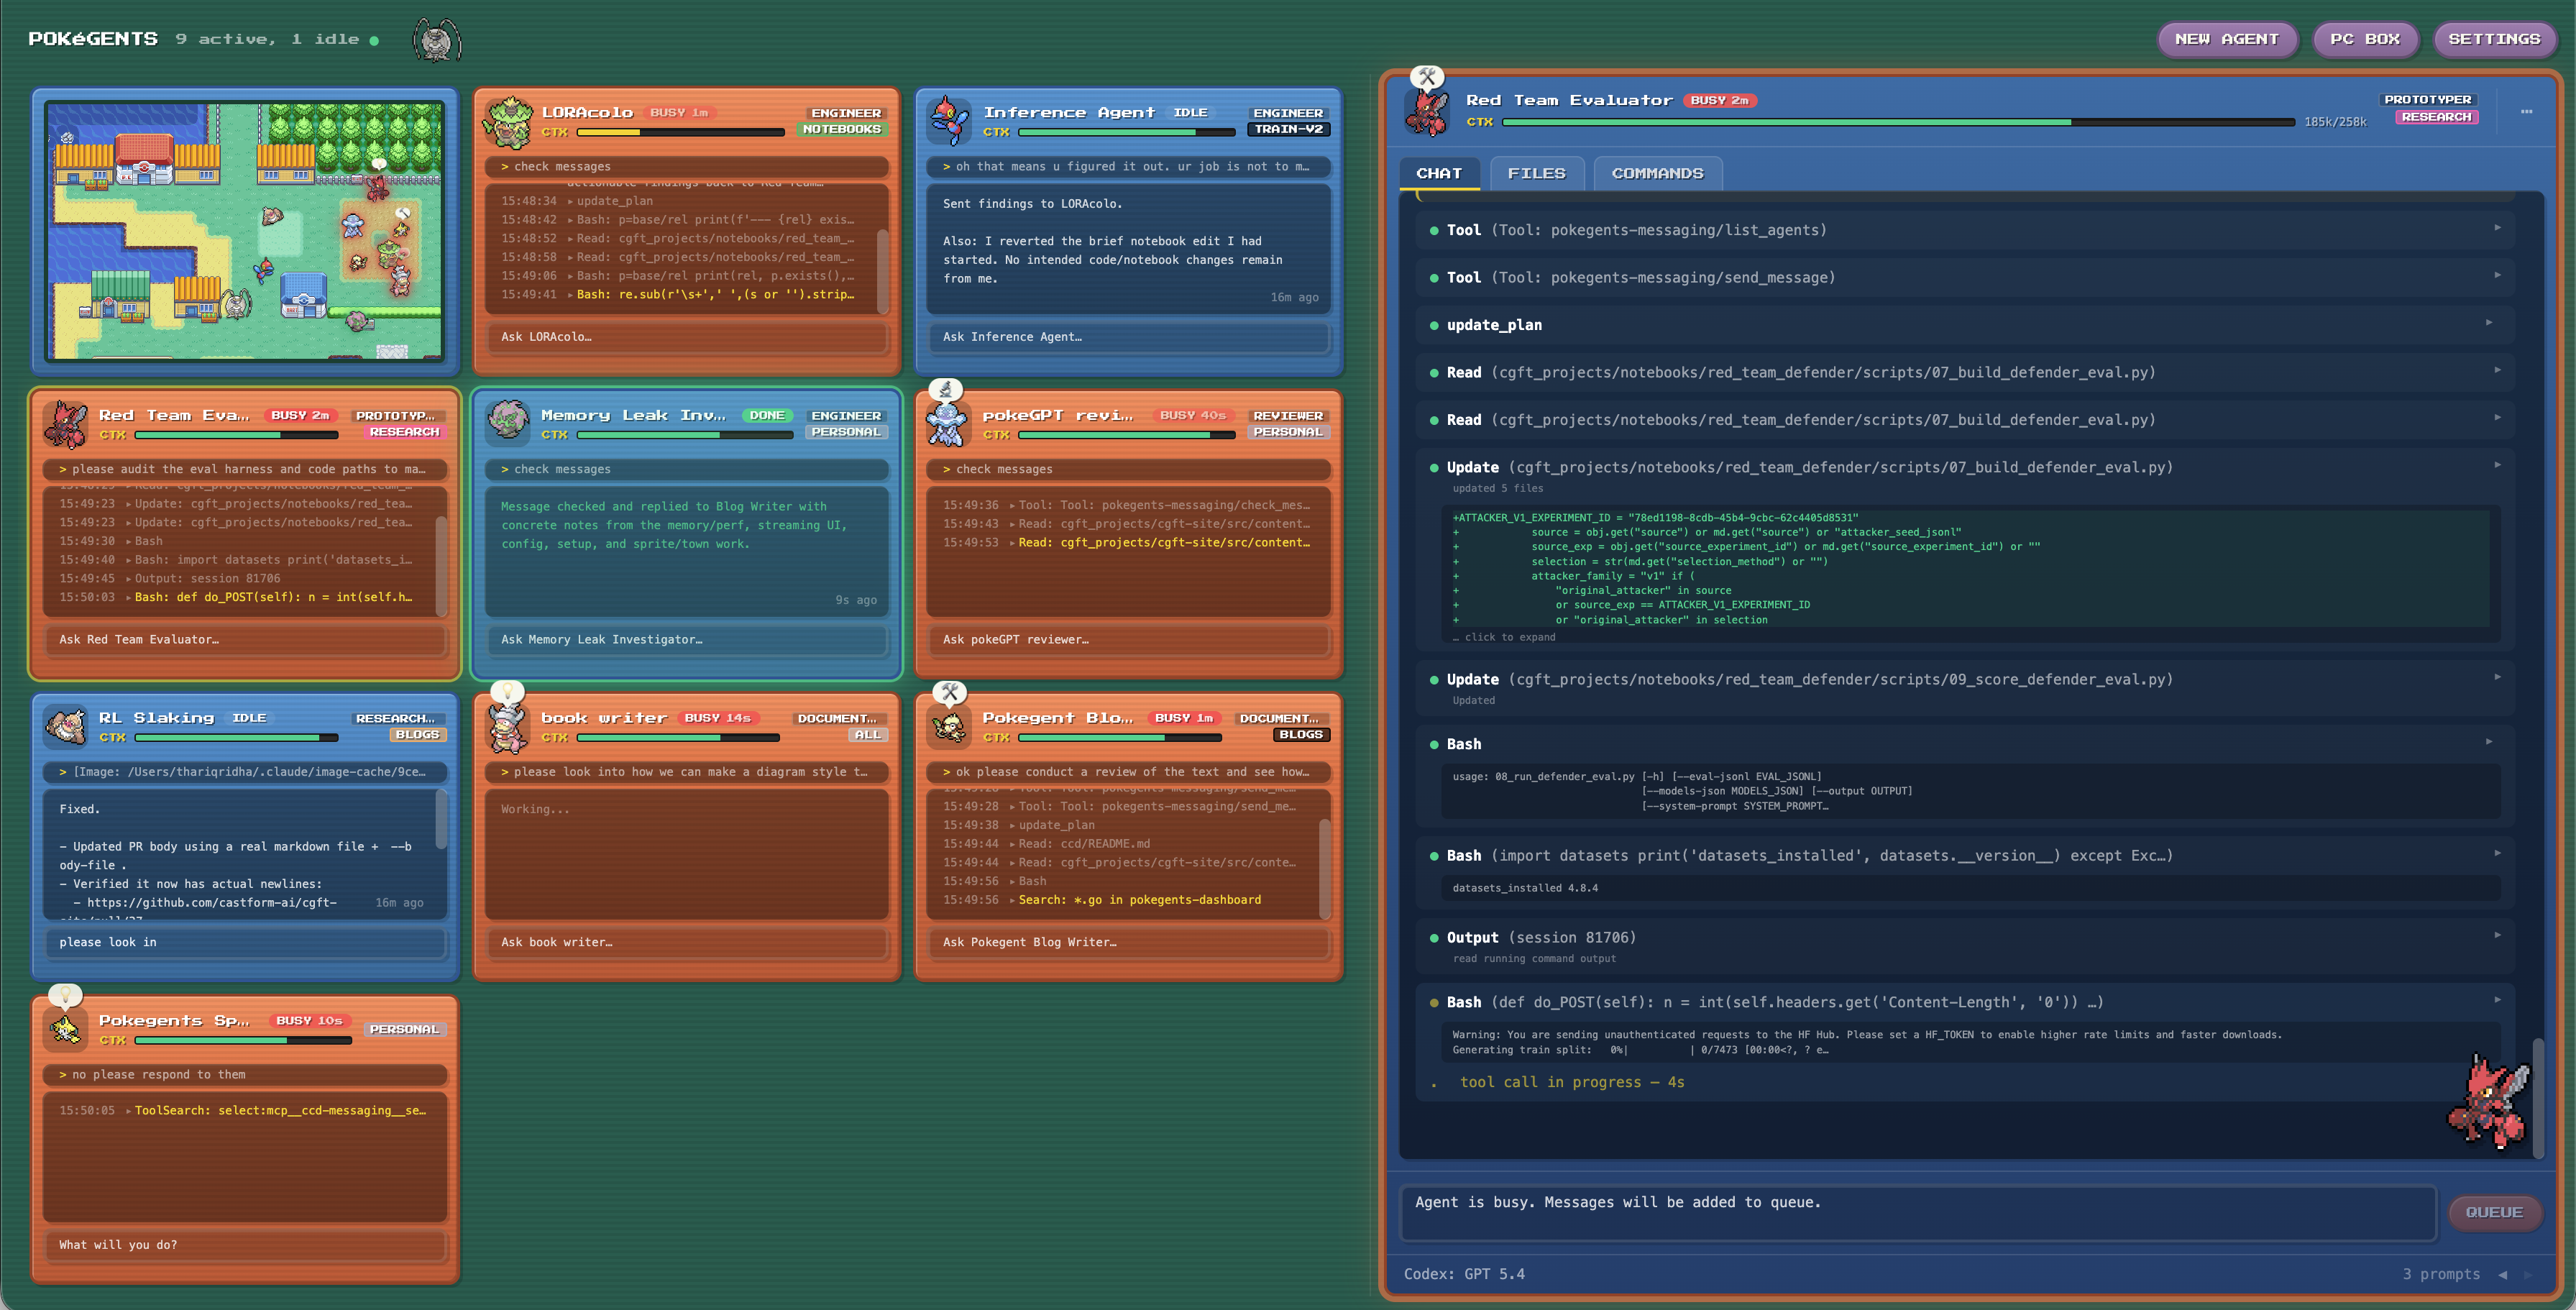This screenshot has height=1310, width=2576.
Task: Click the RESEARCH tag in detail header
Action: (x=2436, y=117)
